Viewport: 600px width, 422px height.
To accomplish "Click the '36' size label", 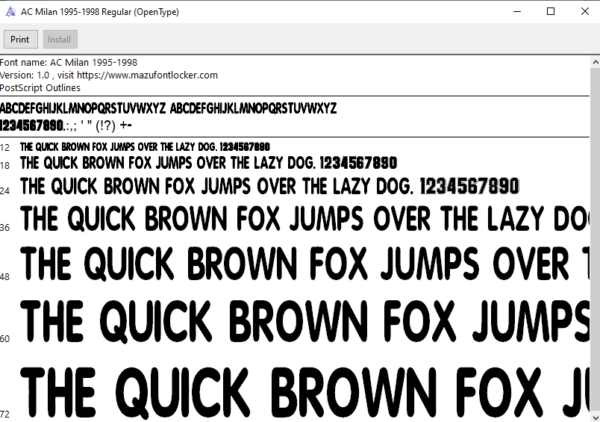I will coord(5,228).
